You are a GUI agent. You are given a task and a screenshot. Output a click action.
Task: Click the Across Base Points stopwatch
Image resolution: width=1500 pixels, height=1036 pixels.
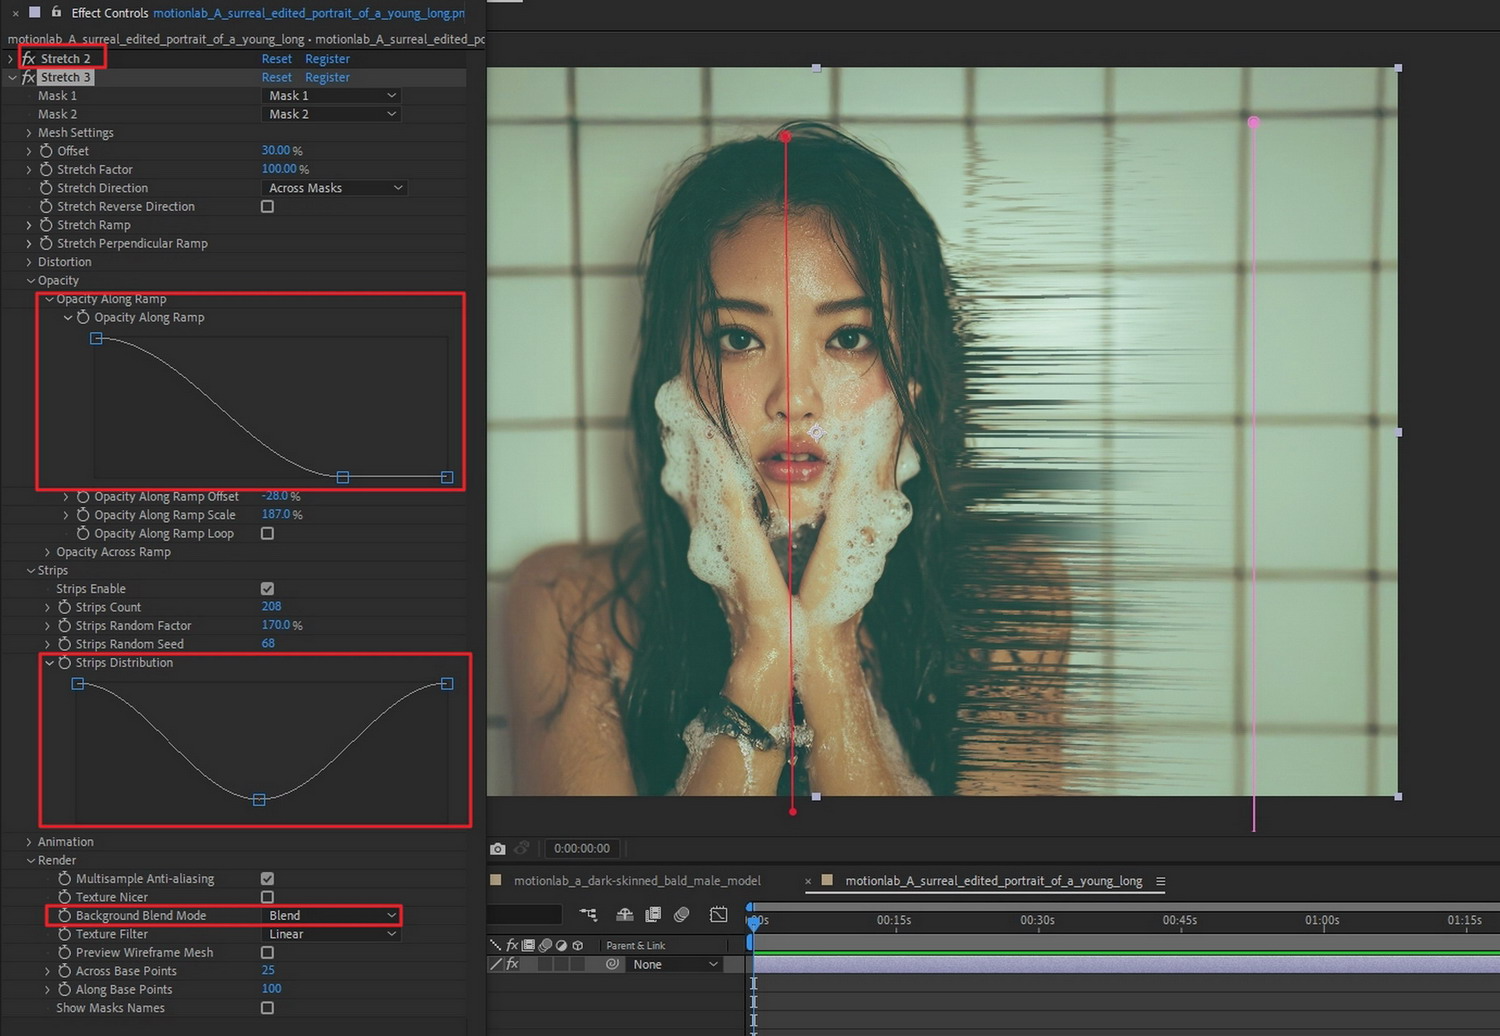(64, 971)
